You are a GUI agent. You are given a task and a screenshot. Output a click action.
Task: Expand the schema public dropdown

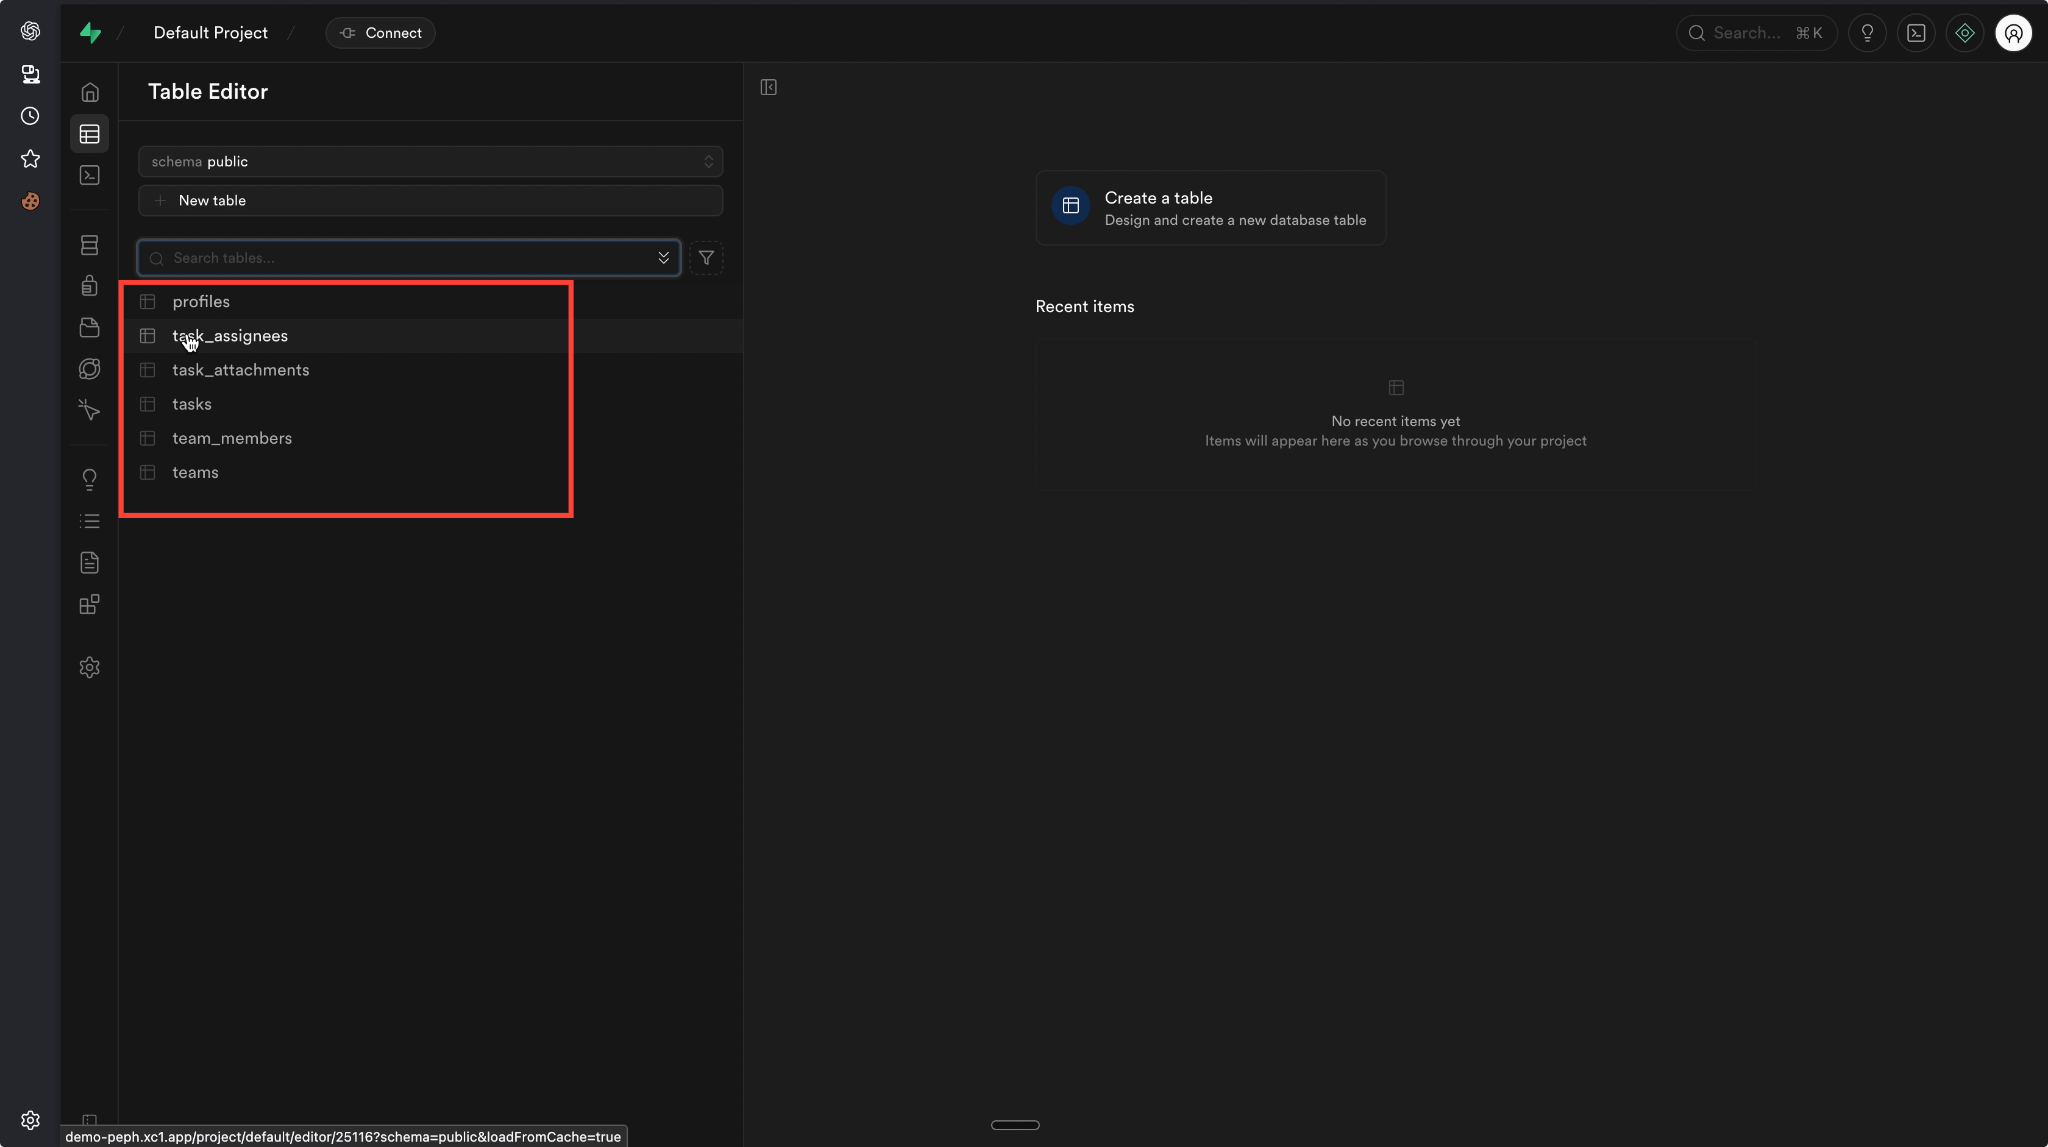click(x=430, y=162)
